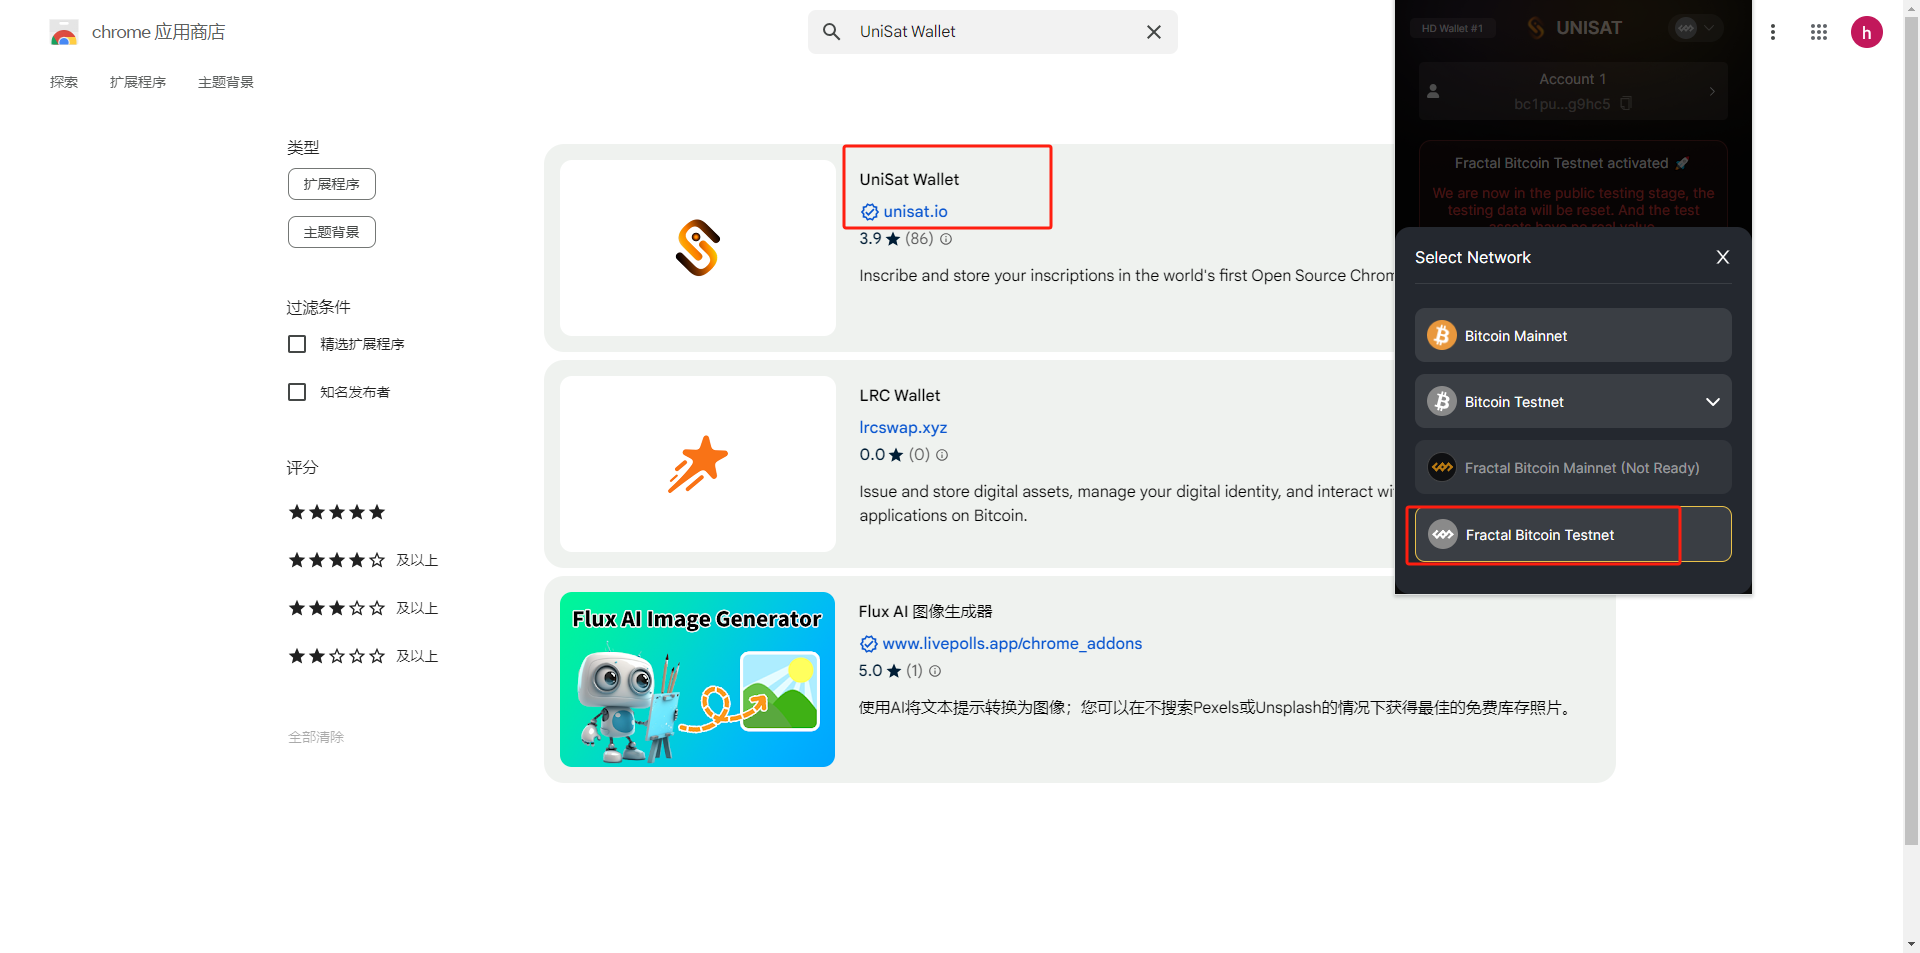
Task: Click the lrcswap.xyz link
Action: (903, 427)
